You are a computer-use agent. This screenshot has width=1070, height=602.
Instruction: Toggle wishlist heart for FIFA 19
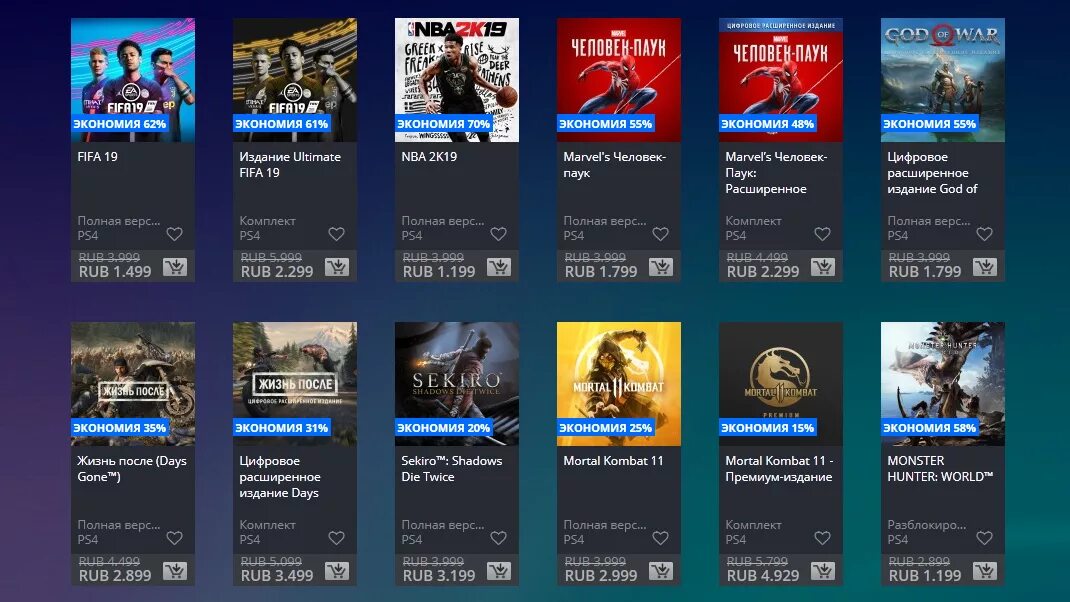pos(175,234)
